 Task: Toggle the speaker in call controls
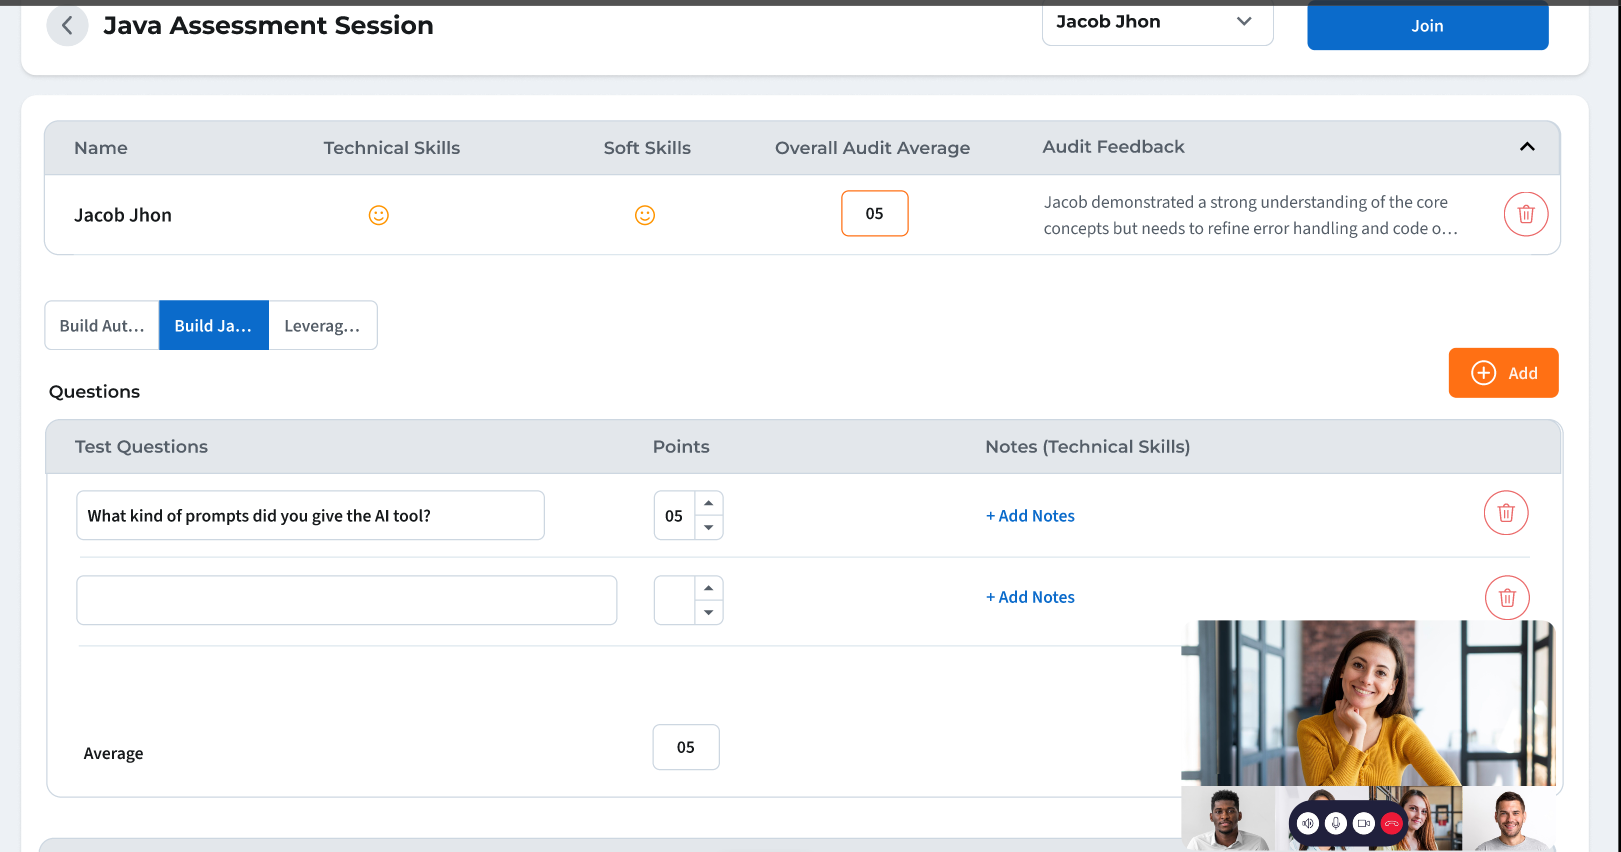click(x=1308, y=823)
